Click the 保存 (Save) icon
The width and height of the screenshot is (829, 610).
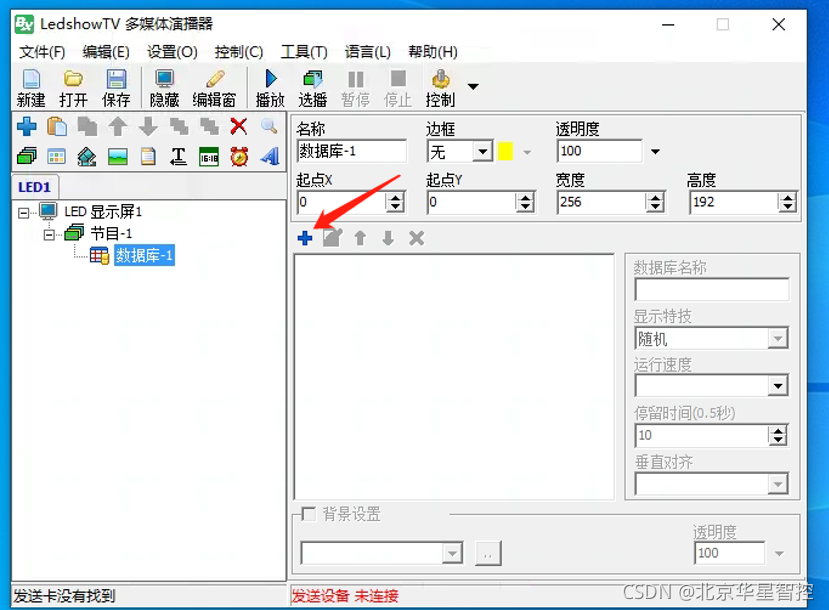114,85
